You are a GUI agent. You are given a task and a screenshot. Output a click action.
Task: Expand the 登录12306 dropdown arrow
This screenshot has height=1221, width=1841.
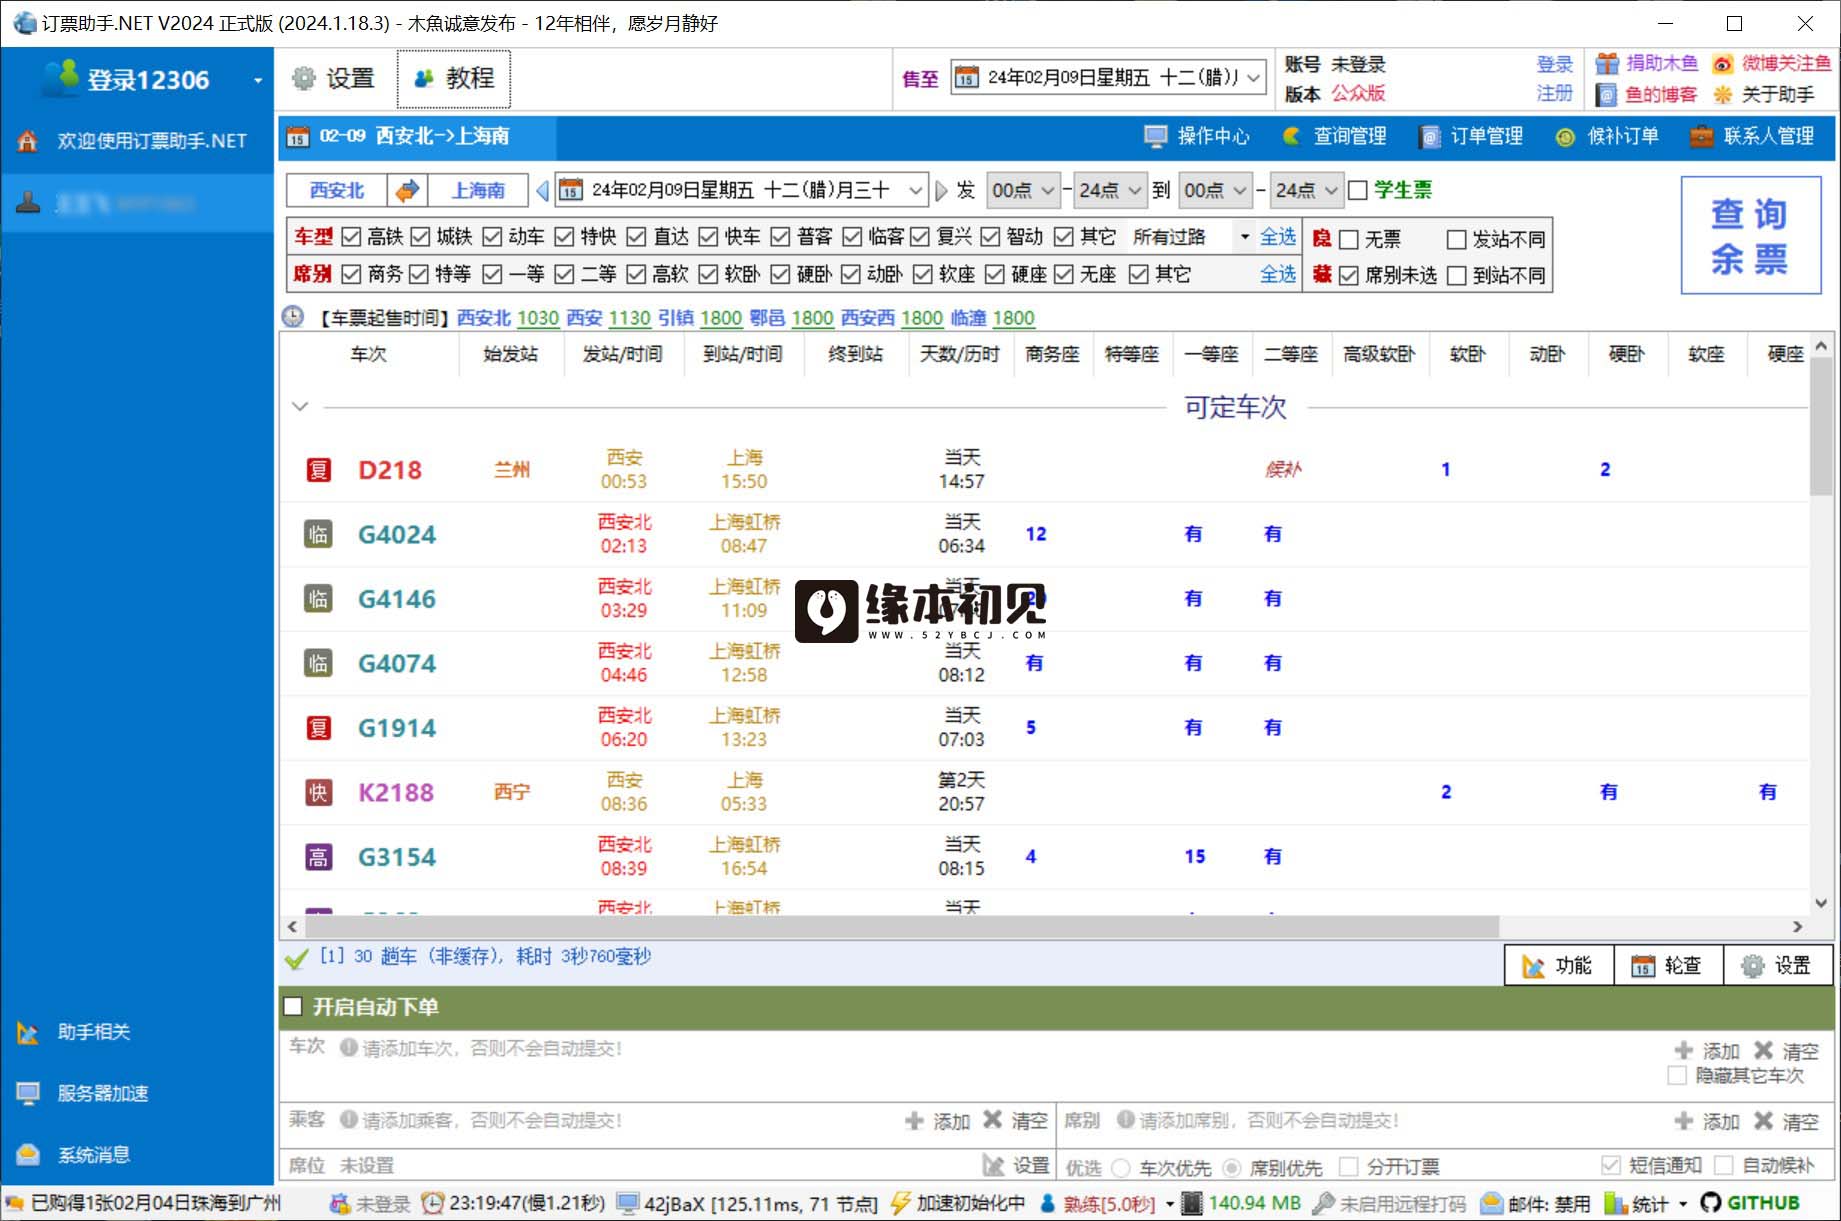[x=258, y=80]
